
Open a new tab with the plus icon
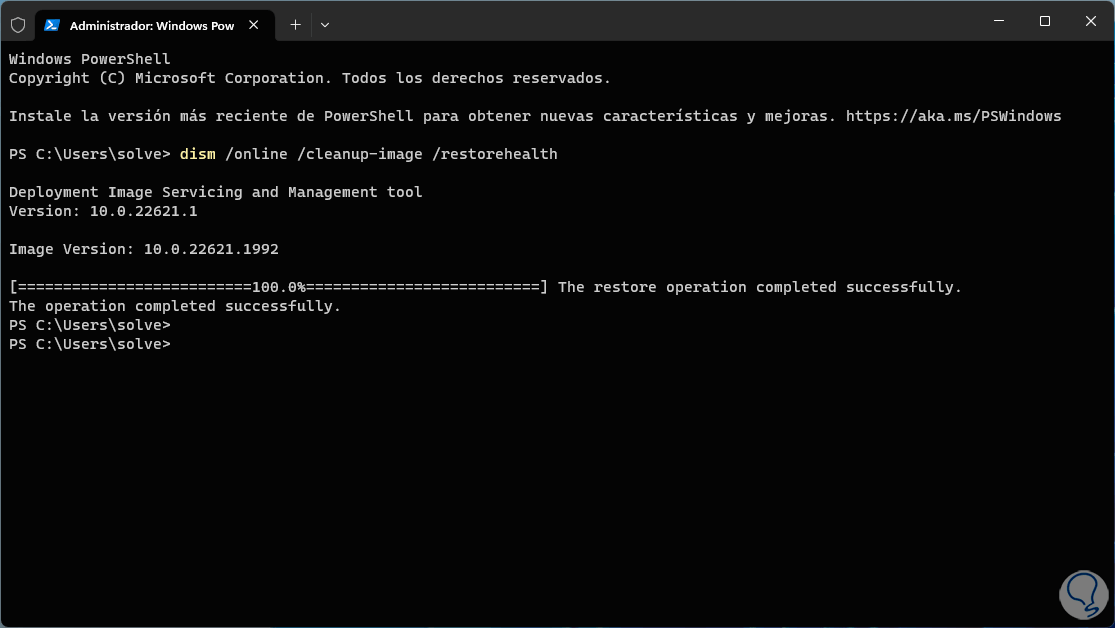coord(295,25)
